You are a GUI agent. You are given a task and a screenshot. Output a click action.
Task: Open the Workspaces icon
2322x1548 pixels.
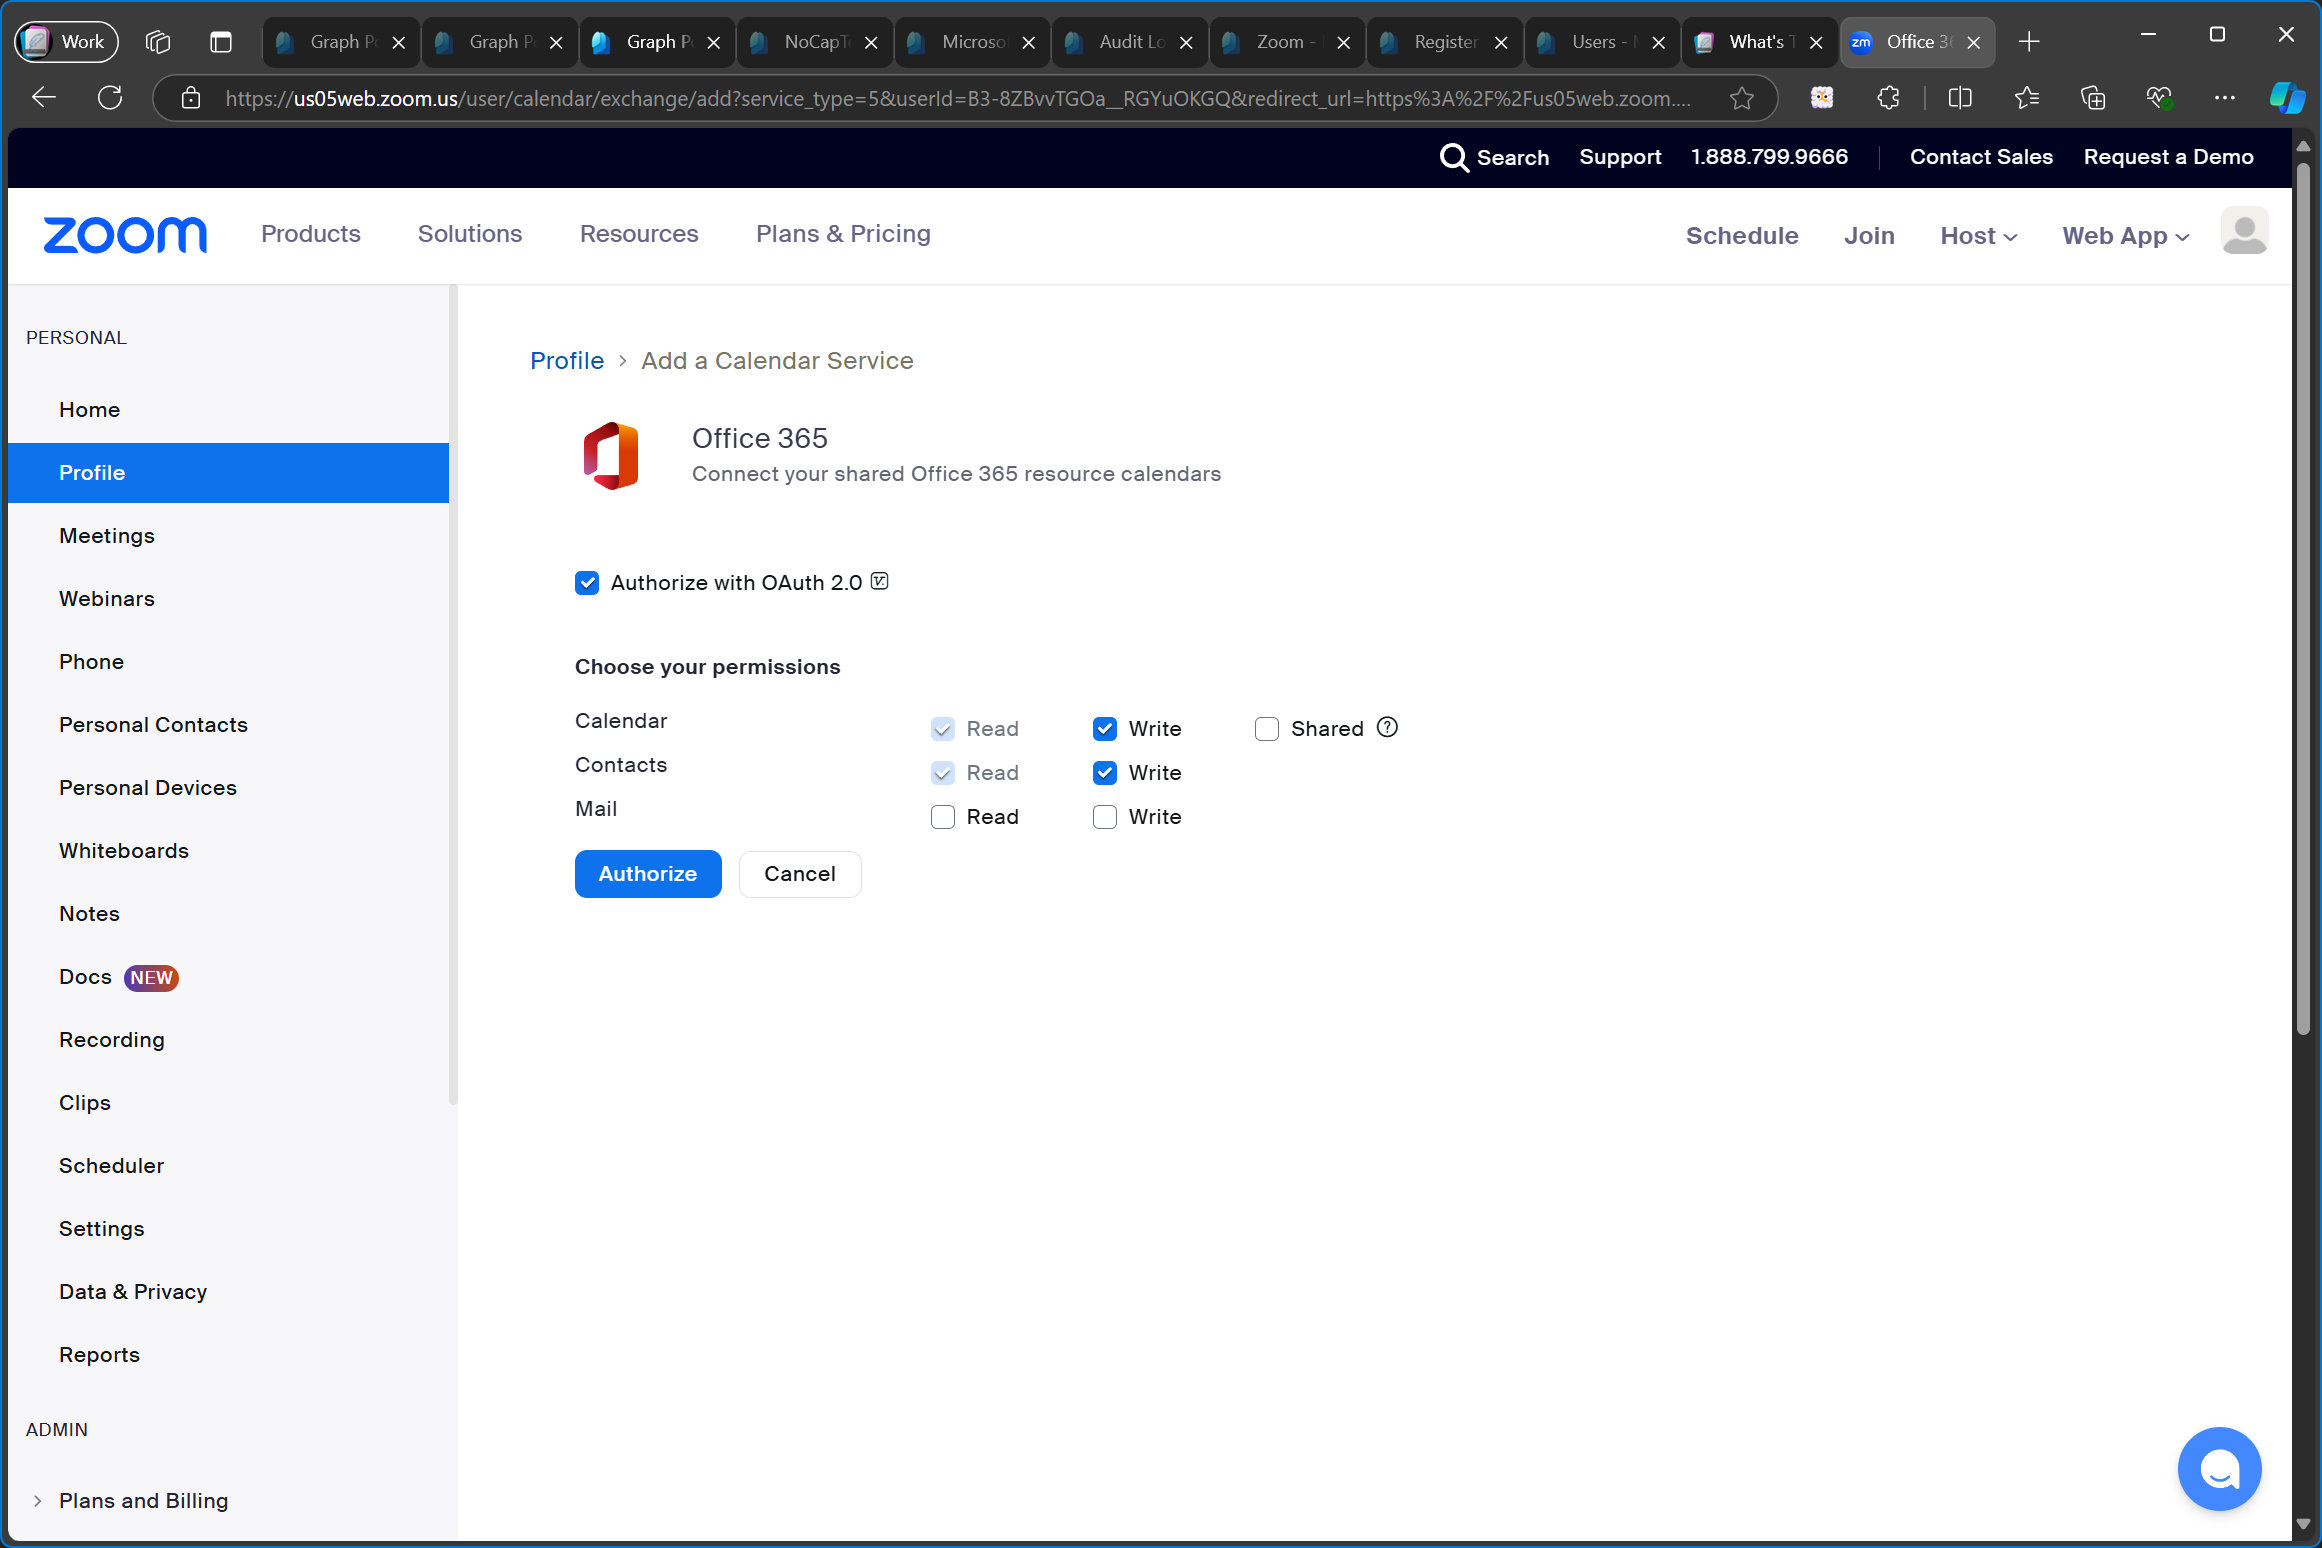point(158,42)
